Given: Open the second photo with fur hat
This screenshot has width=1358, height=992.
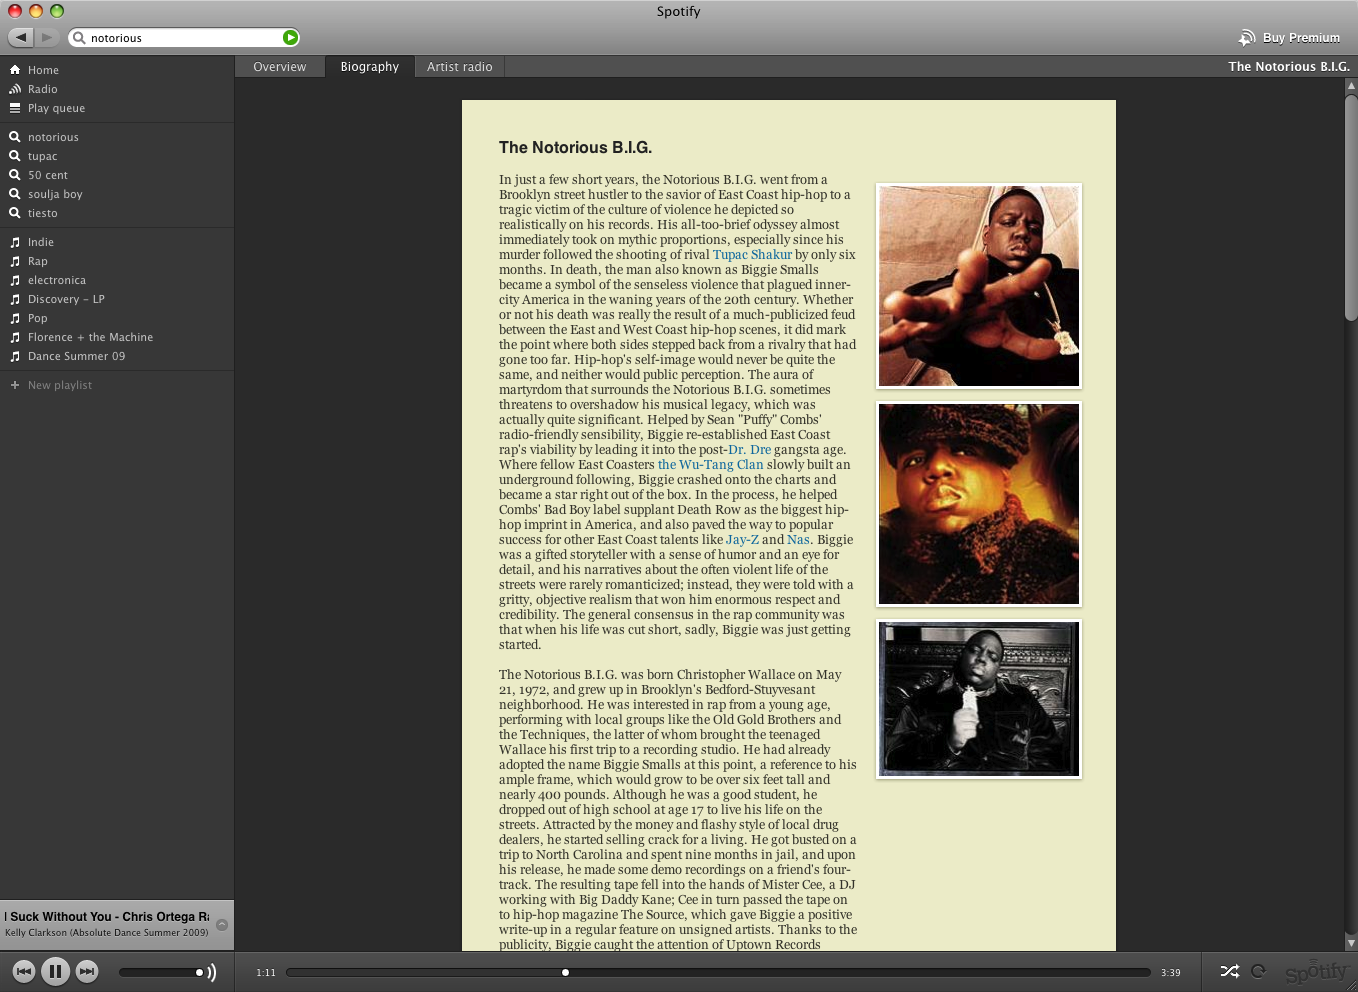Looking at the screenshot, I should (979, 504).
